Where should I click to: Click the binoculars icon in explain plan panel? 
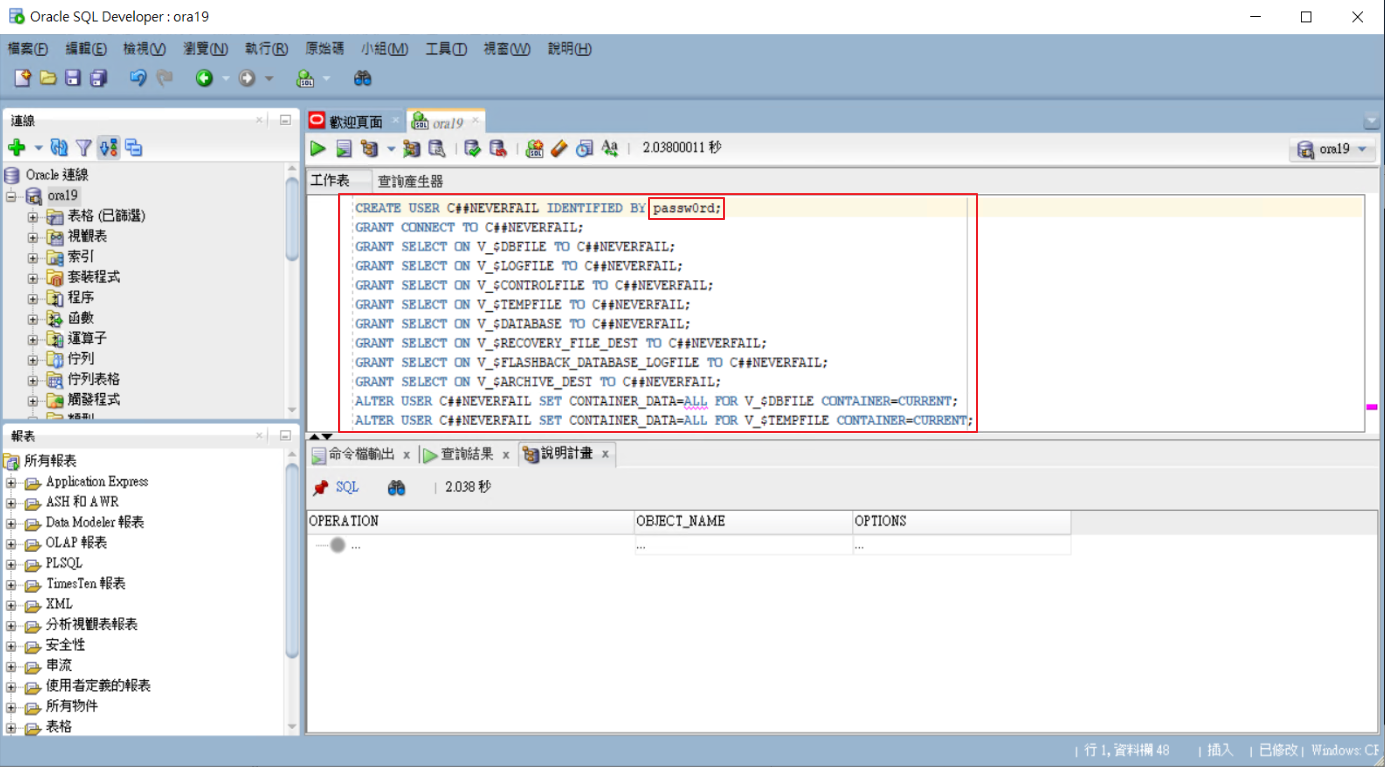click(396, 487)
